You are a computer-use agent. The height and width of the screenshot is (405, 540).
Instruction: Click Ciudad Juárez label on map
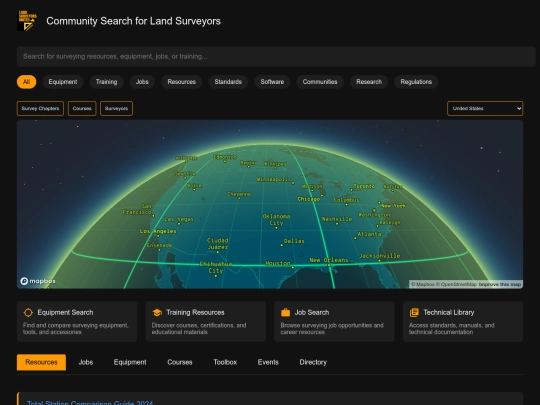(x=217, y=243)
